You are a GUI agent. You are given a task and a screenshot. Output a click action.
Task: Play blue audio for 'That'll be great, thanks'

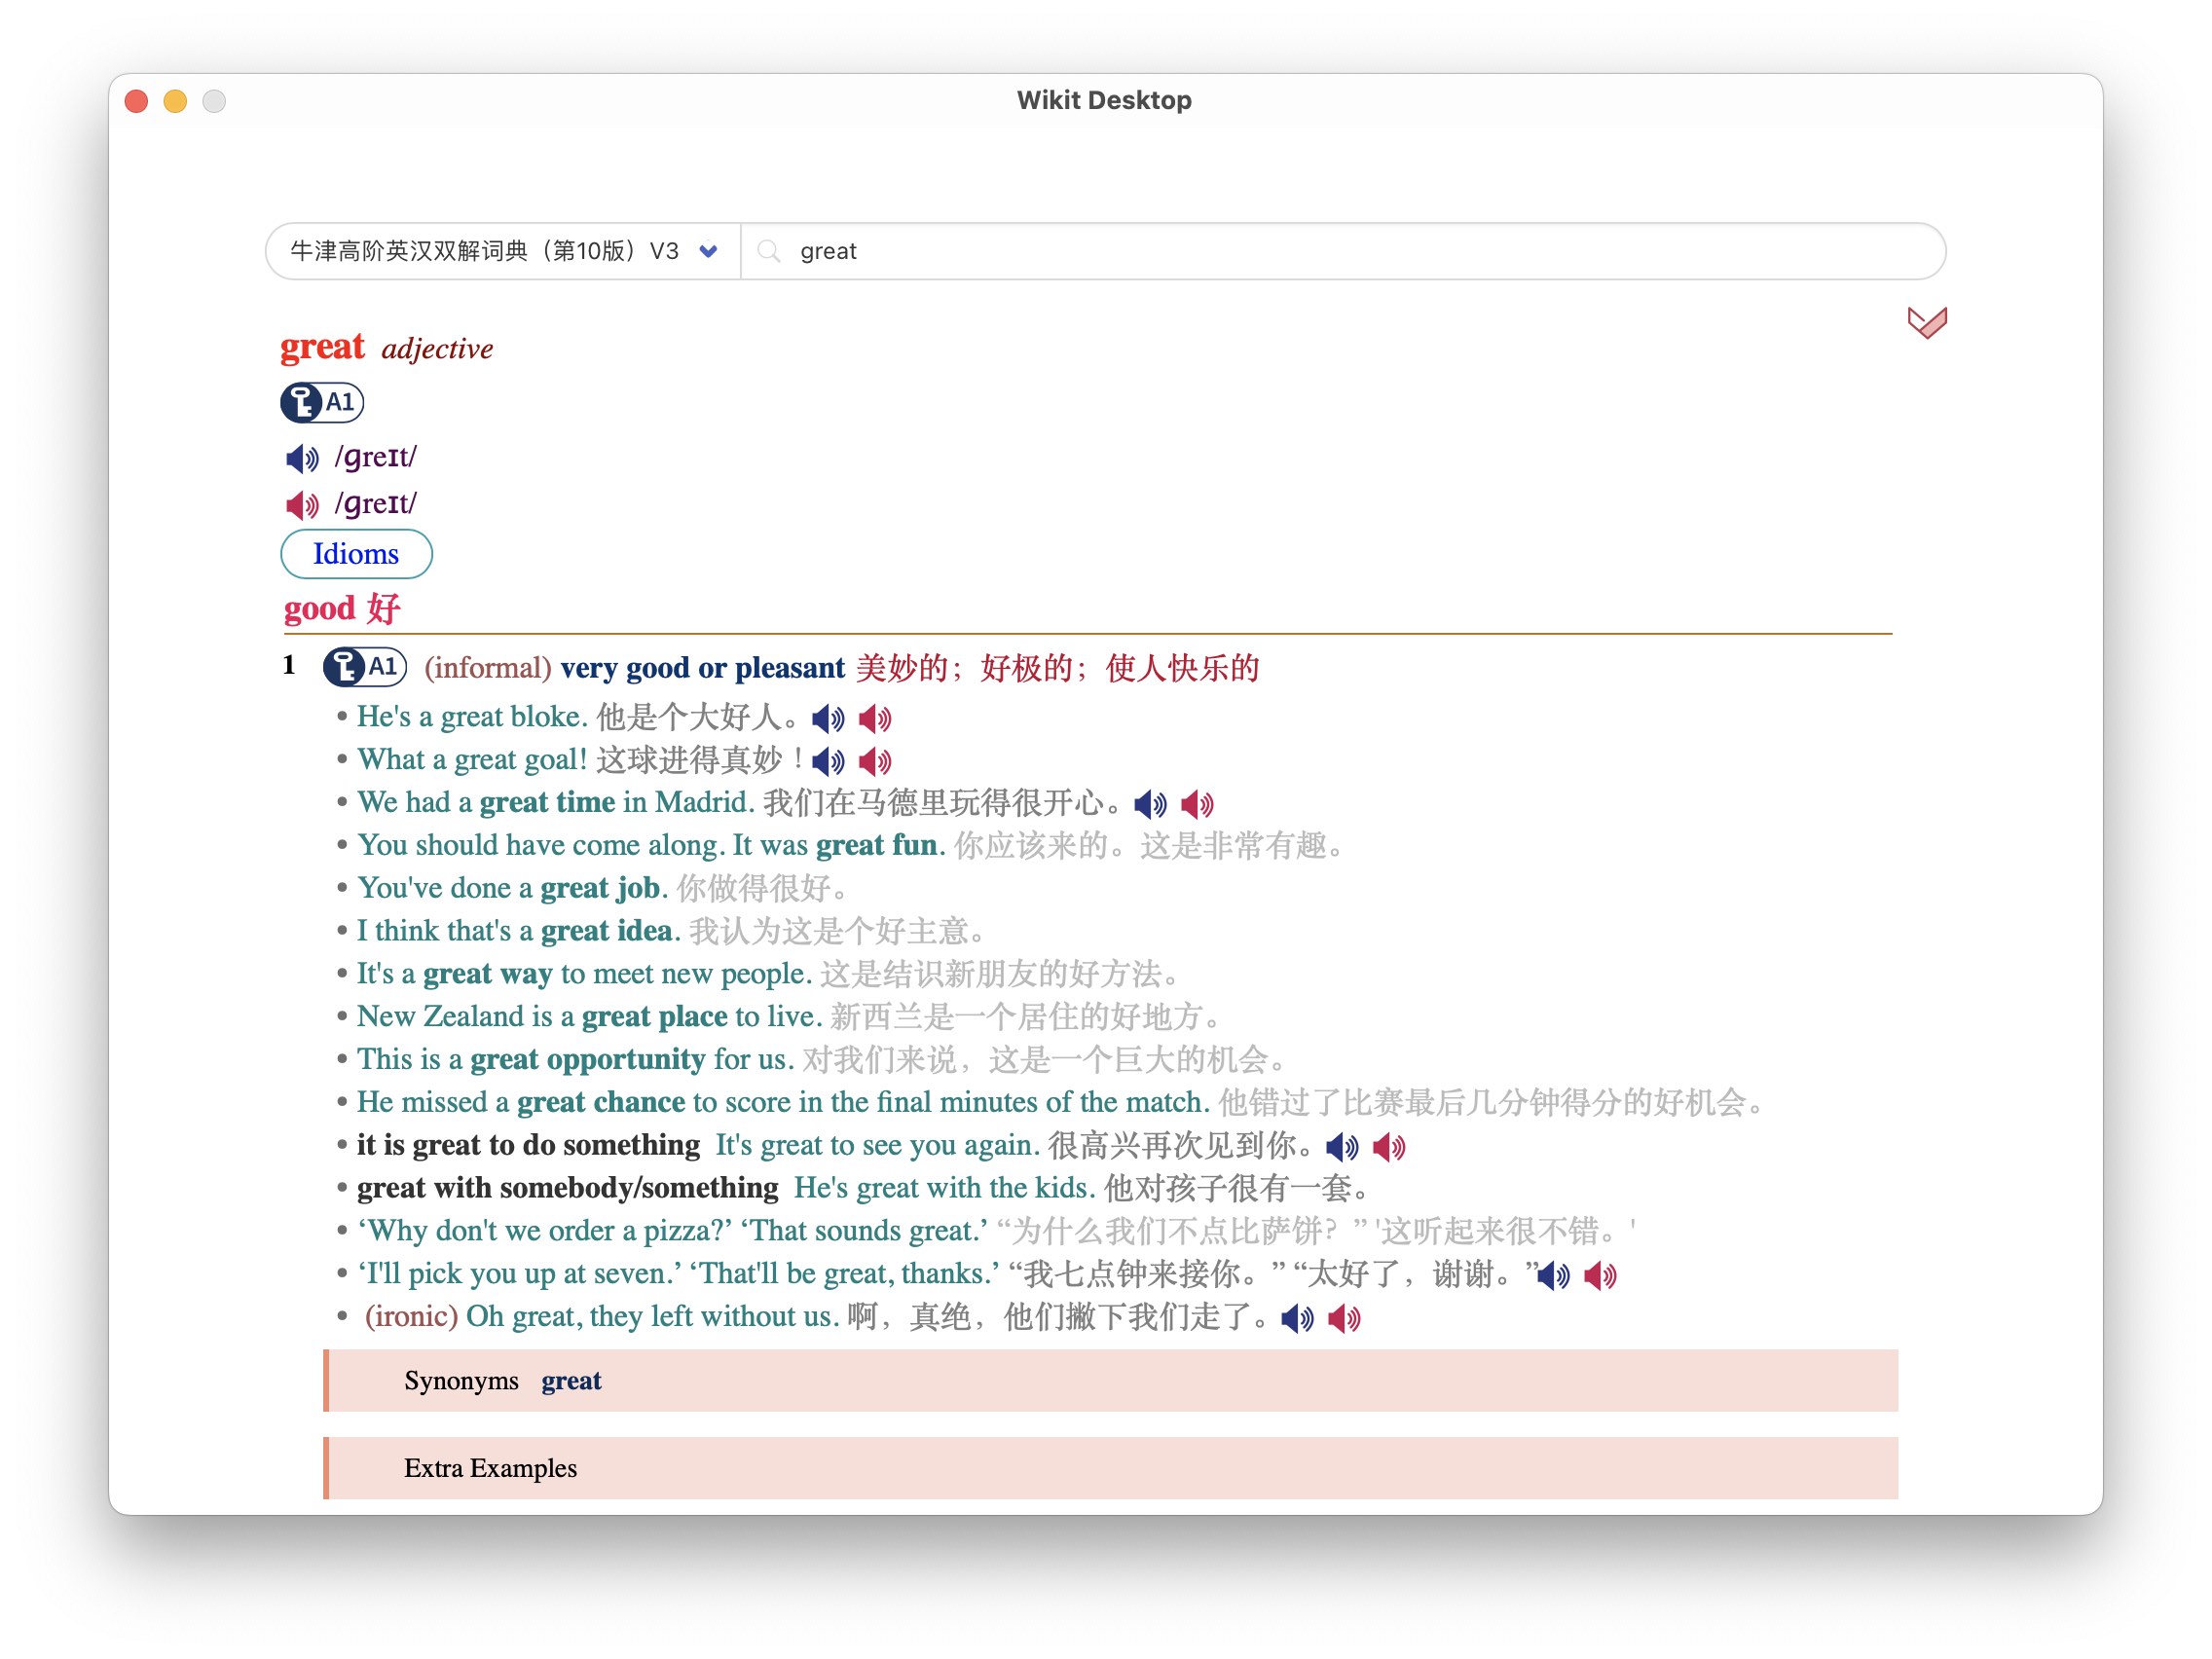(x=1554, y=1276)
